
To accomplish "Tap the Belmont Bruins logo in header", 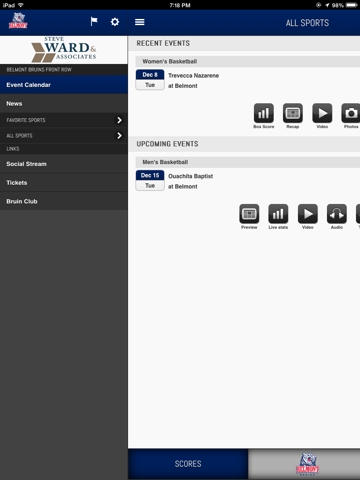I will click(x=18, y=21).
